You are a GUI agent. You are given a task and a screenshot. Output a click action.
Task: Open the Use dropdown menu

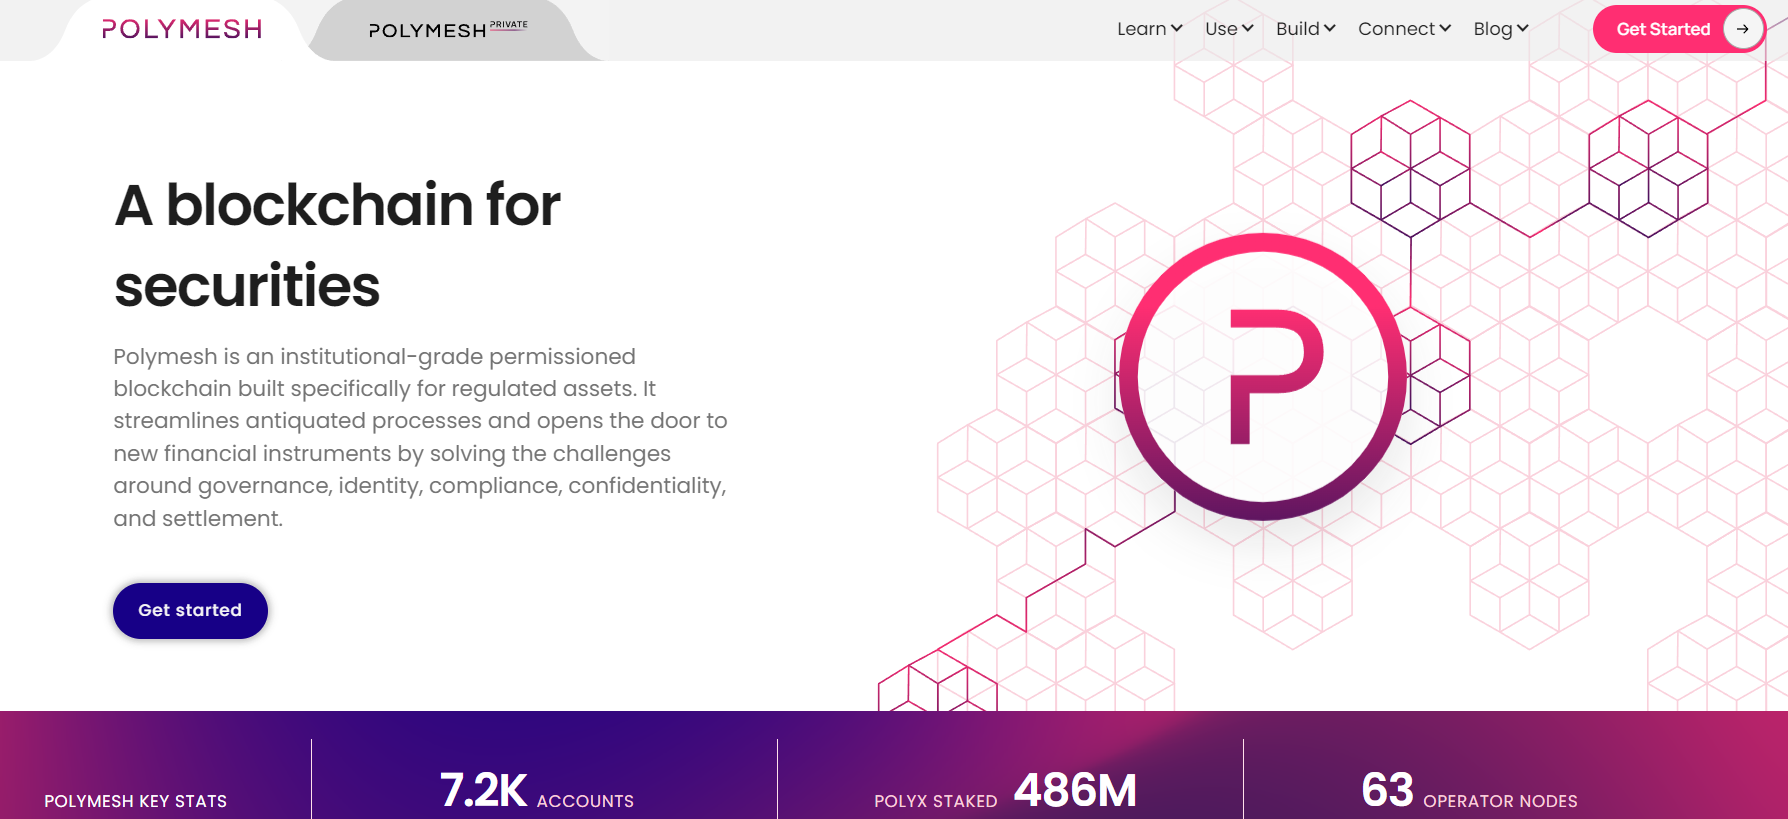point(1229,29)
